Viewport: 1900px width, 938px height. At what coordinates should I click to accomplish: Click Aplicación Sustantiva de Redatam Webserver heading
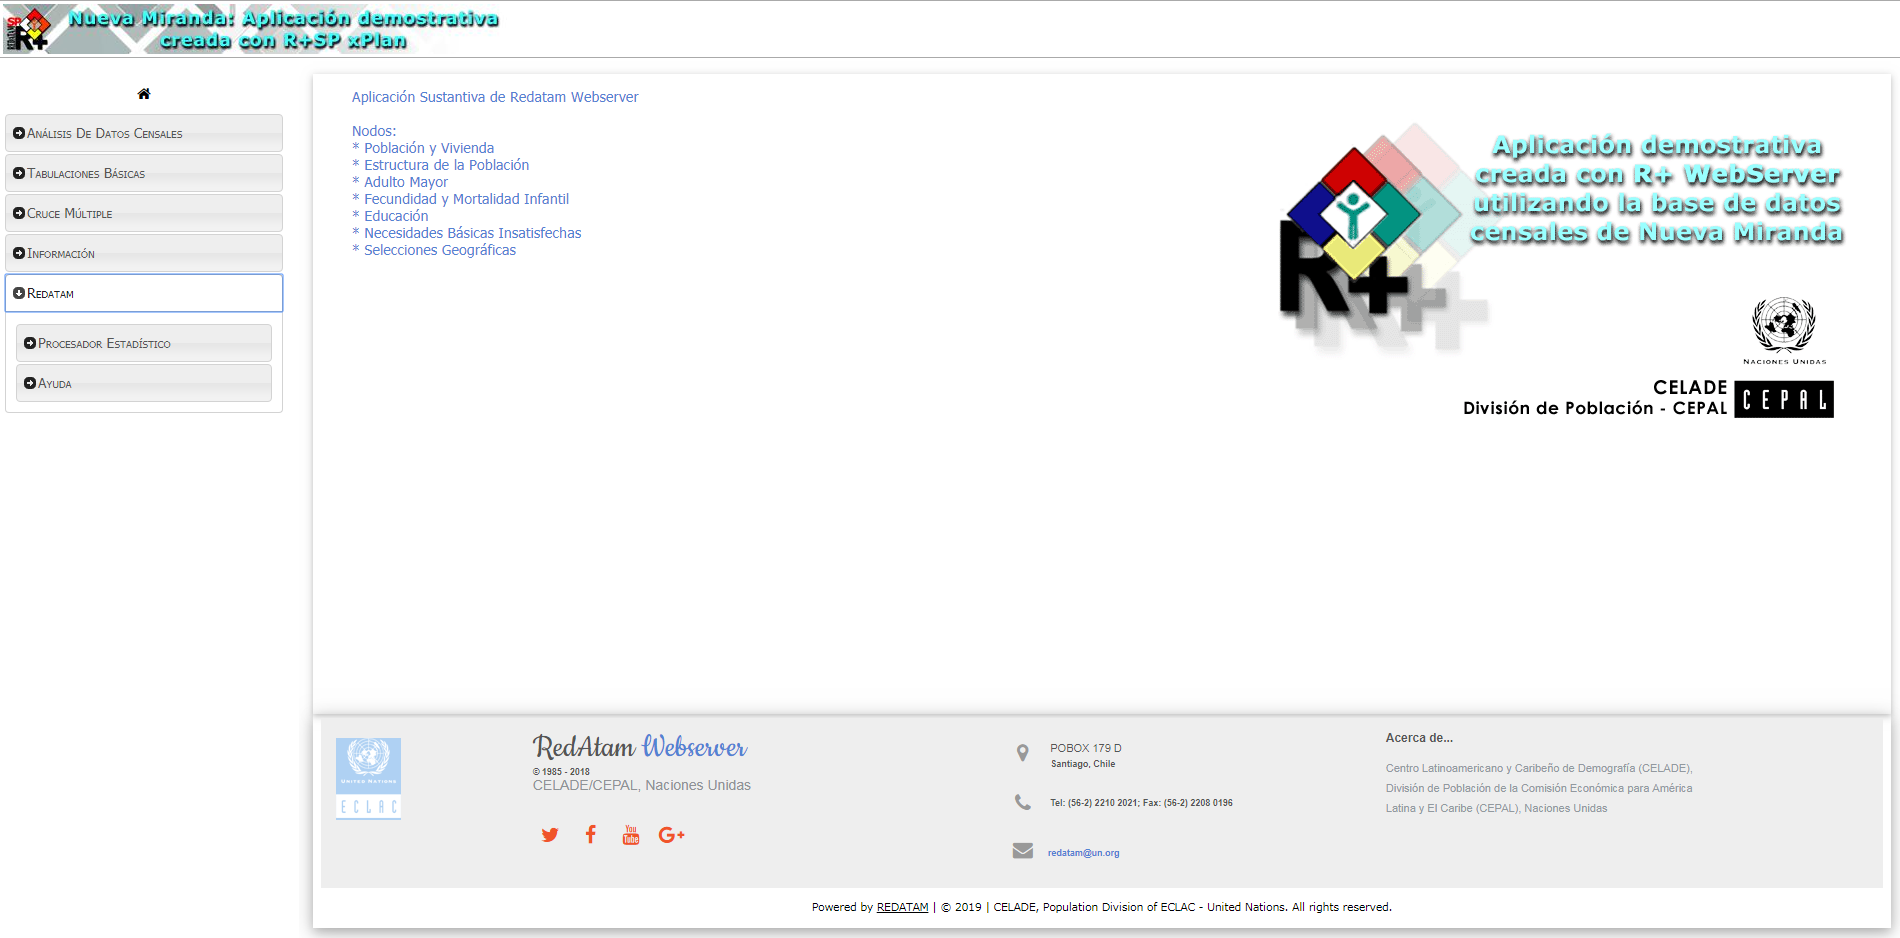click(x=495, y=97)
